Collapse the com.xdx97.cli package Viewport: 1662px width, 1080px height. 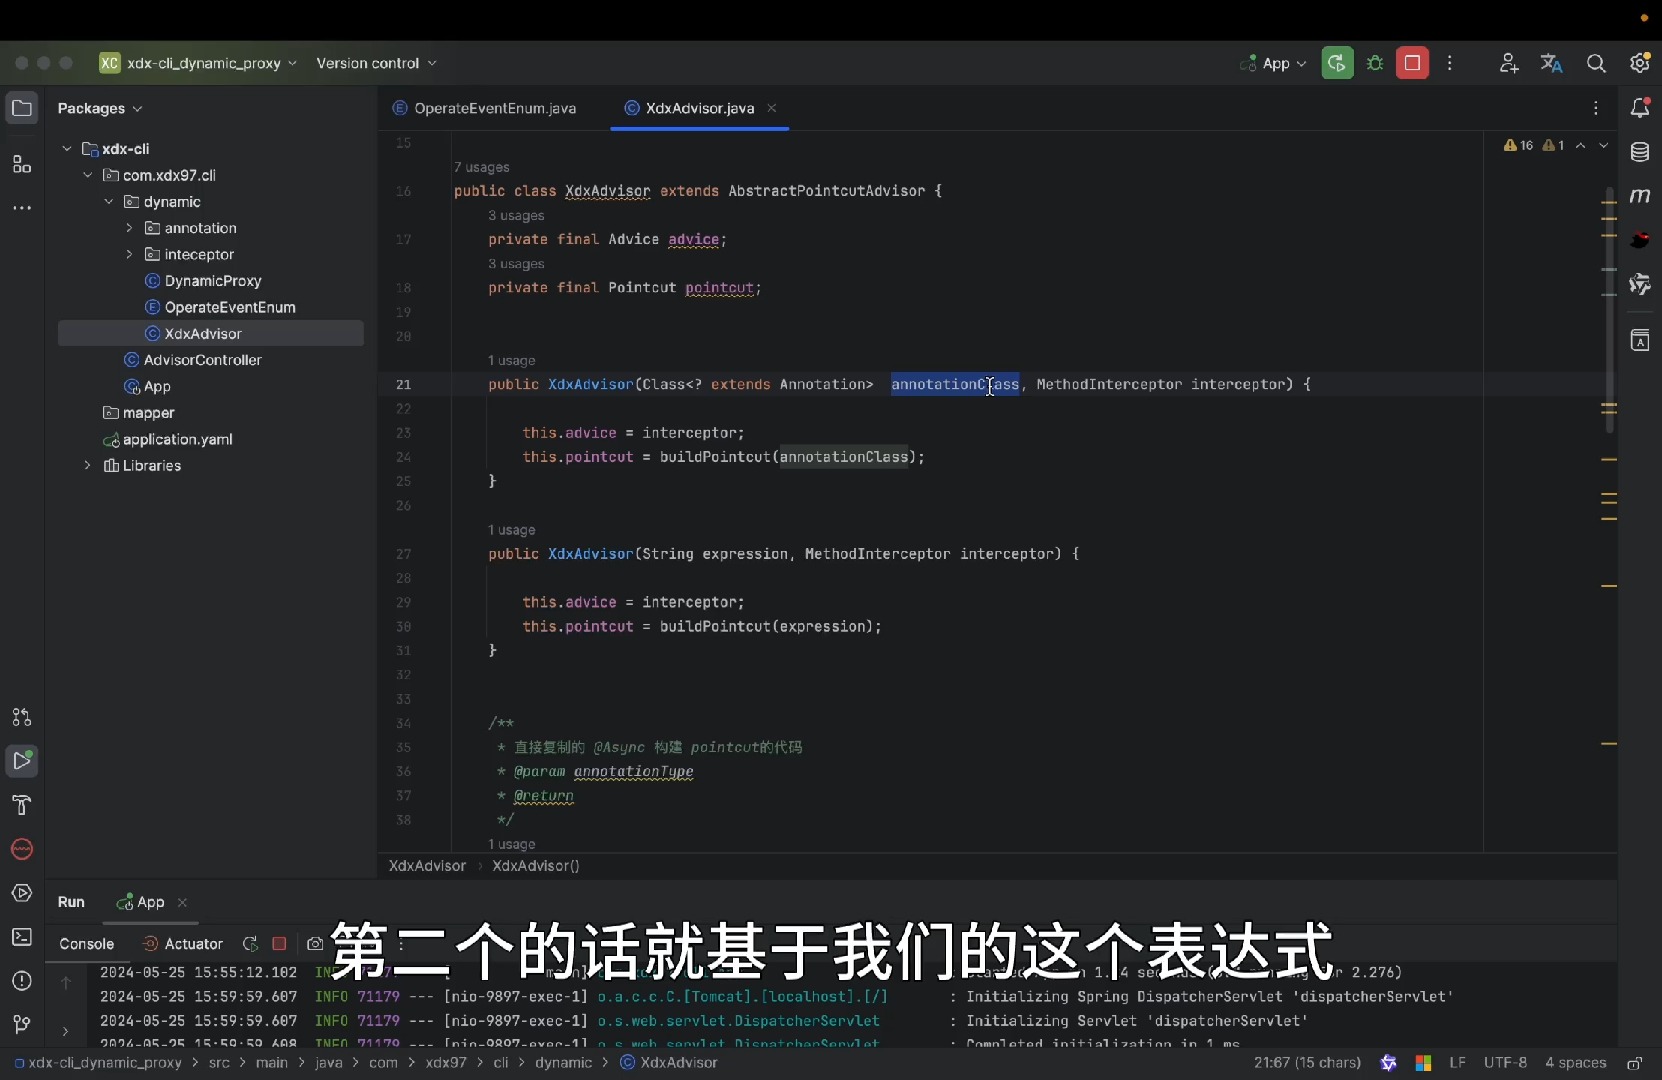88,175
